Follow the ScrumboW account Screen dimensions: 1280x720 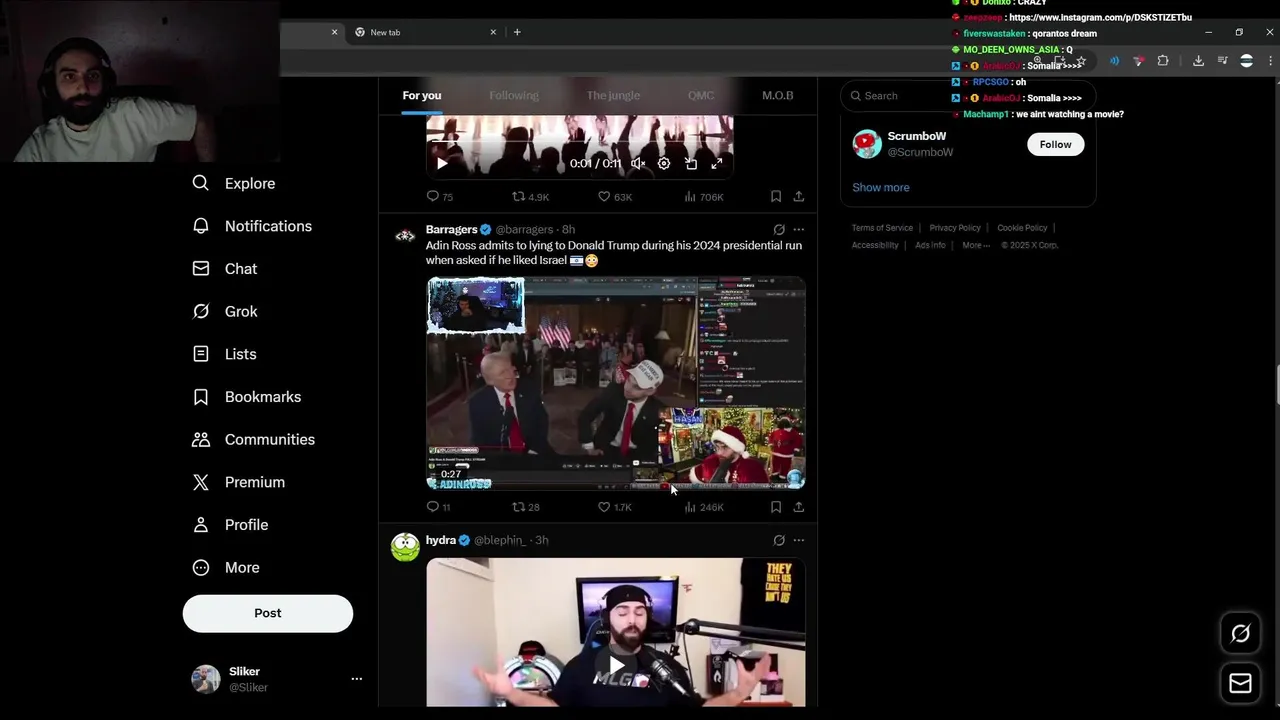1055,144
